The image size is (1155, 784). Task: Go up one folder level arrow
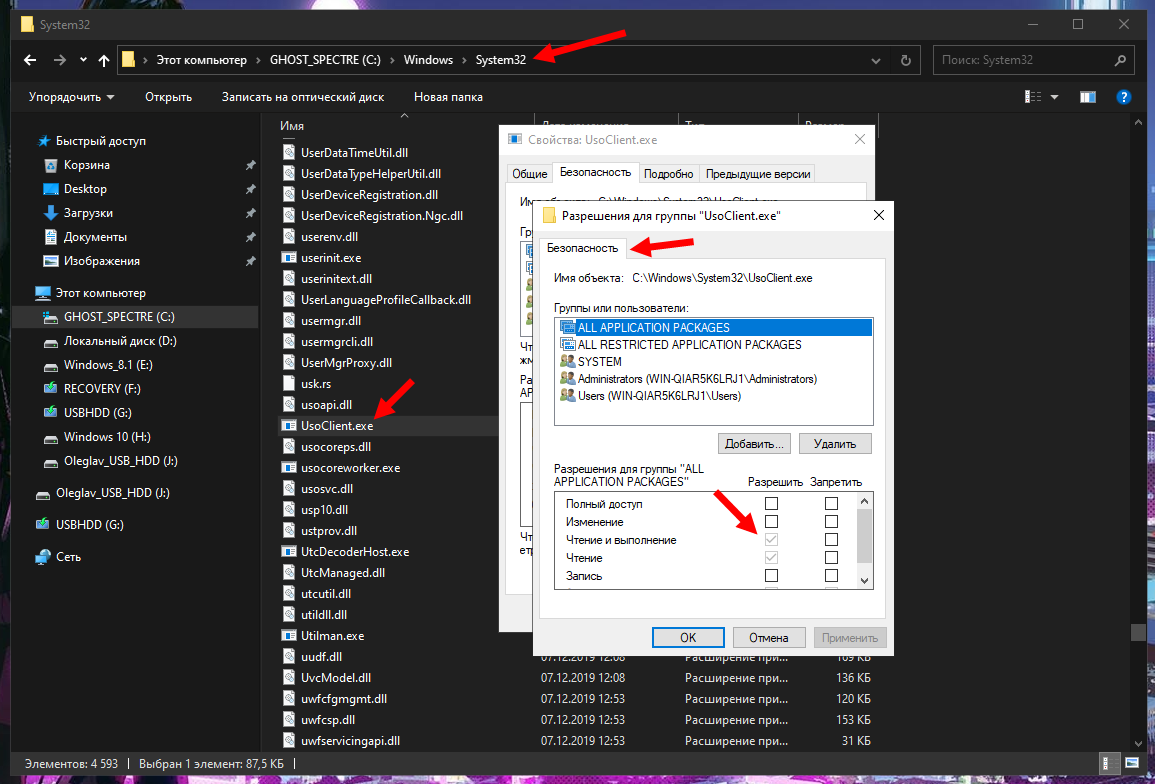104,60
